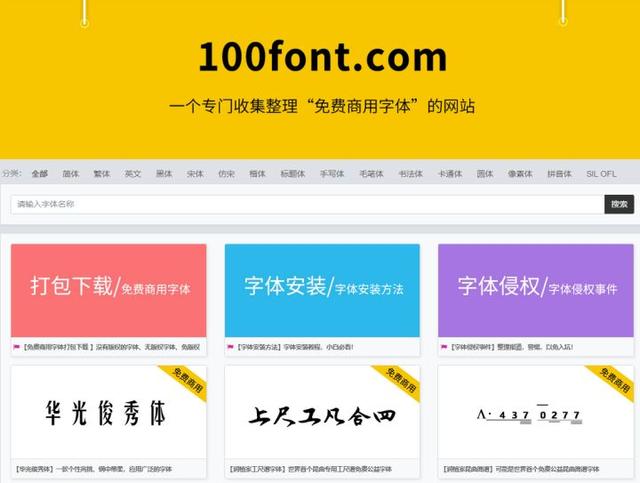The image size is (640, 483).
Task: Show the 毛笔体 category
Action: click(x=371, y=174)
